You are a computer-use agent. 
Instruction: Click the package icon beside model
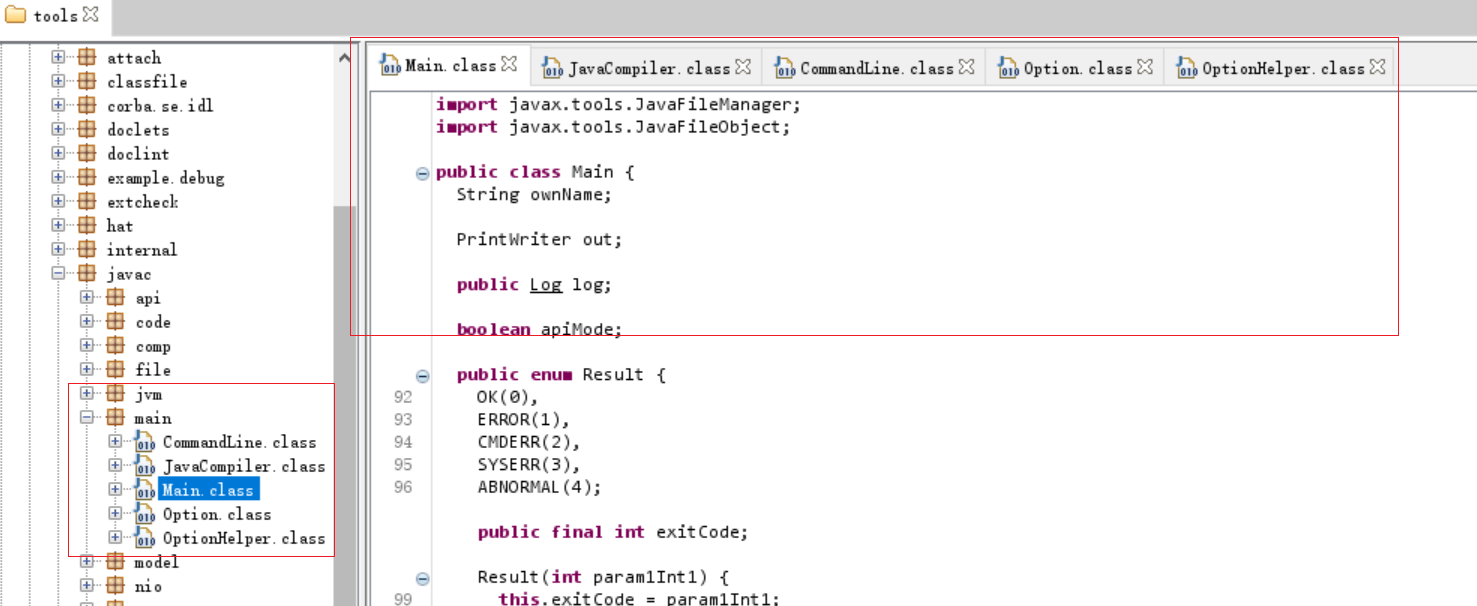[x=114, y=562]
